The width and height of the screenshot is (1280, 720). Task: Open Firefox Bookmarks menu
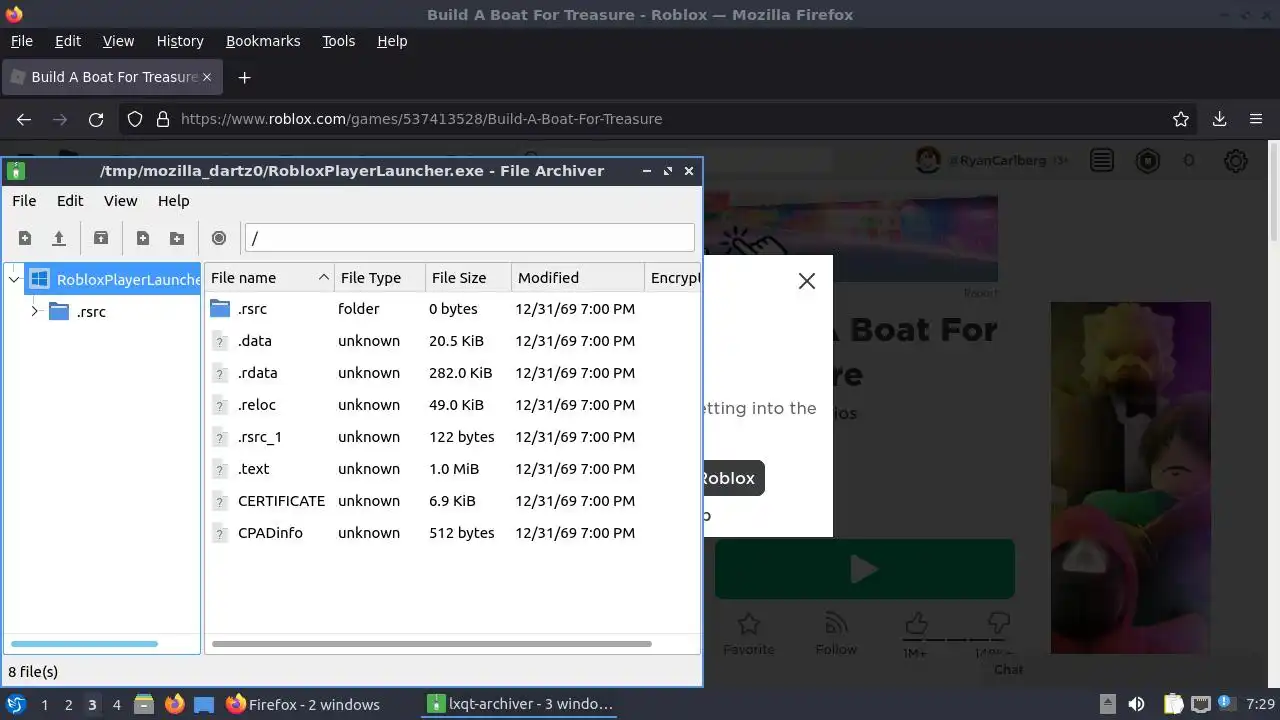(x=263, y=41)
